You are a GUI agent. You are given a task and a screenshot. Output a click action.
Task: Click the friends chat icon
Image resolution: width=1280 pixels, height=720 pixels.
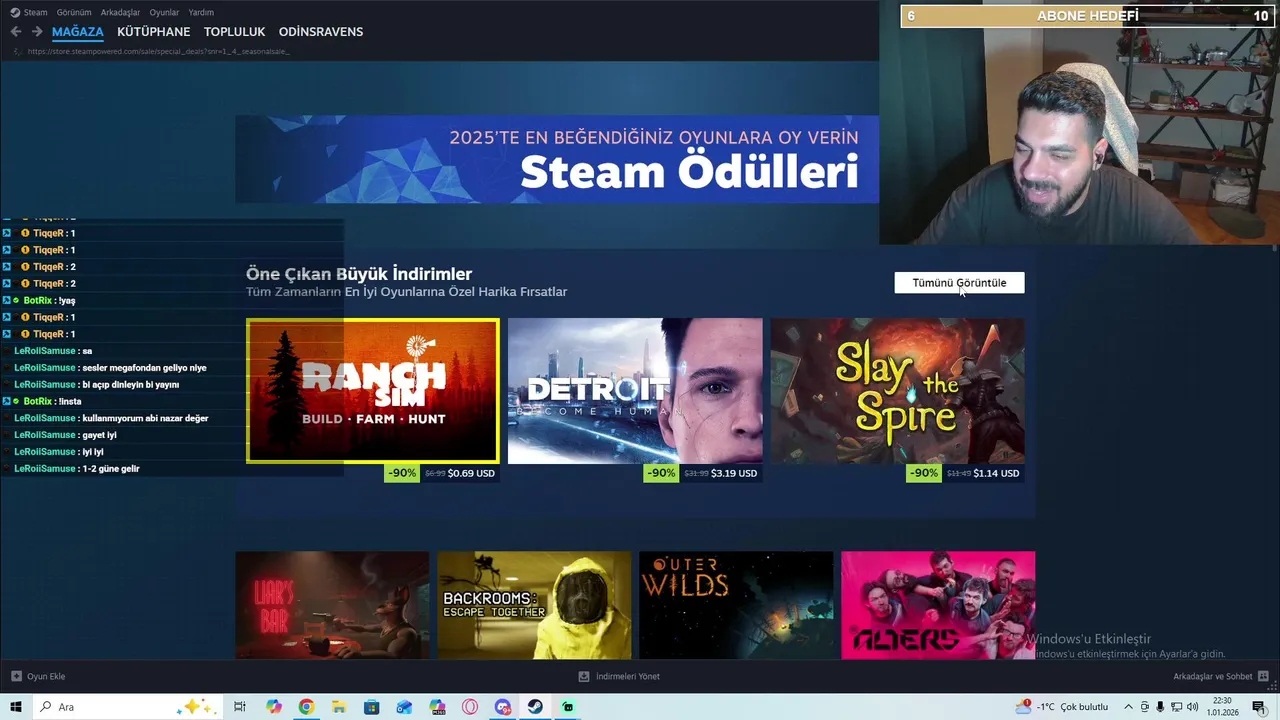tap(1264, 677)
